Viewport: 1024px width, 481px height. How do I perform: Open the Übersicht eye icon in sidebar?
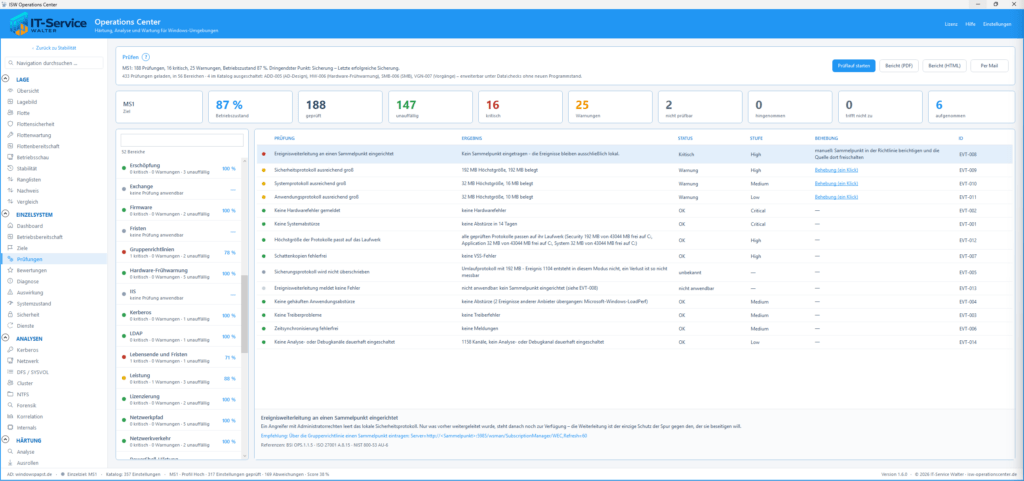(10, 91)
